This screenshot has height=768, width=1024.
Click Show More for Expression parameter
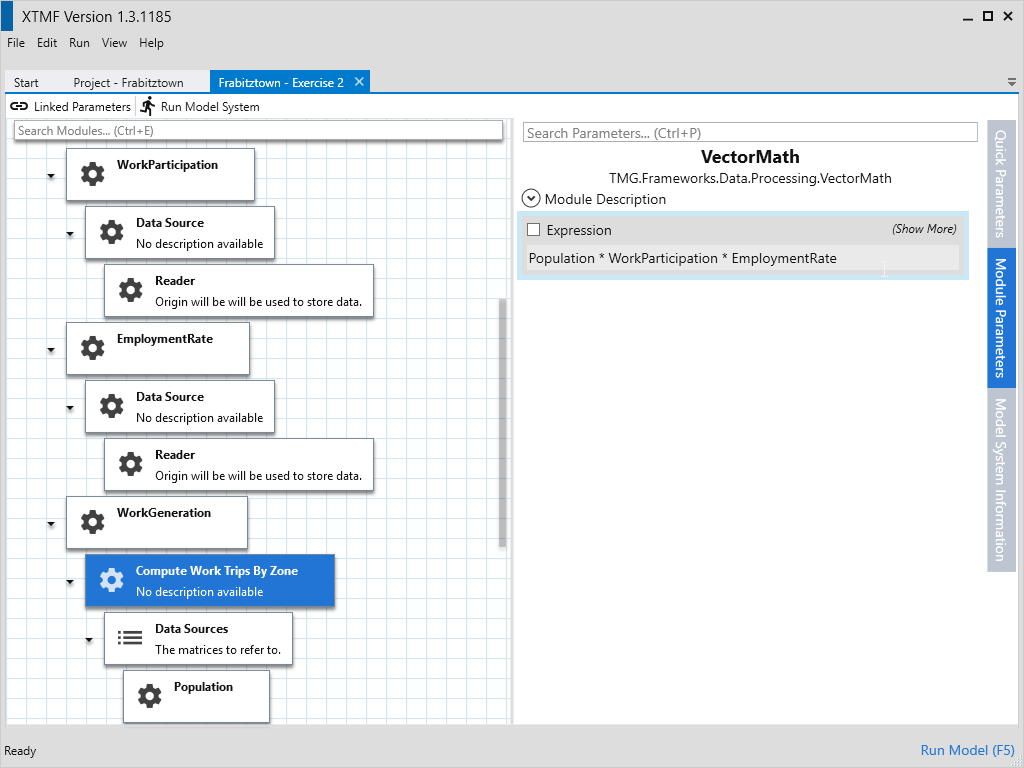click(x=923, y=229)
